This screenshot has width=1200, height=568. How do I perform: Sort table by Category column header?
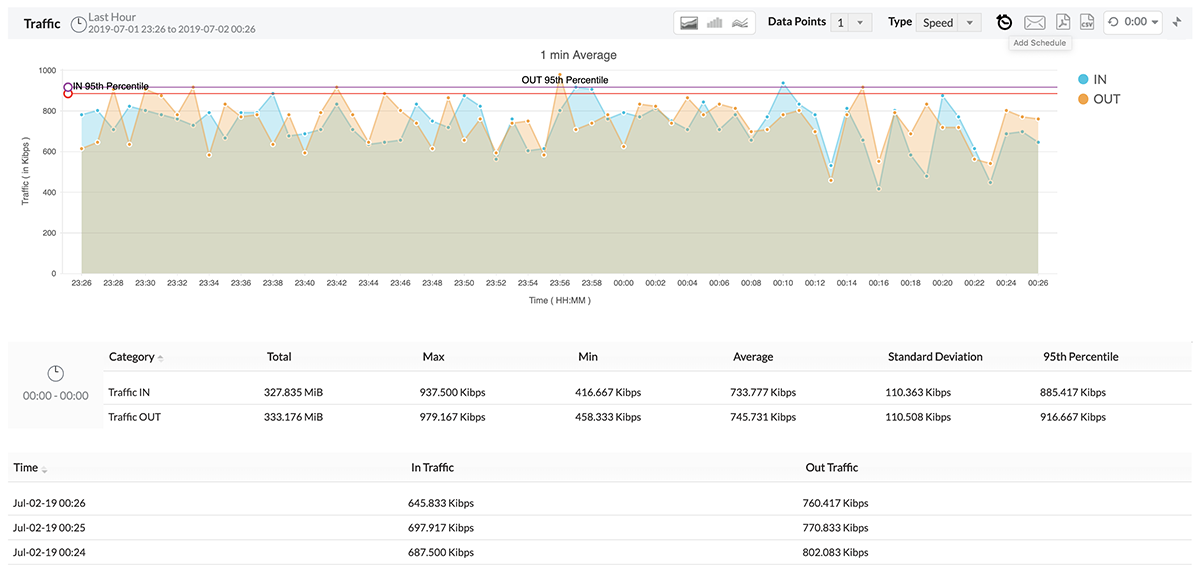tap(132, 357)
